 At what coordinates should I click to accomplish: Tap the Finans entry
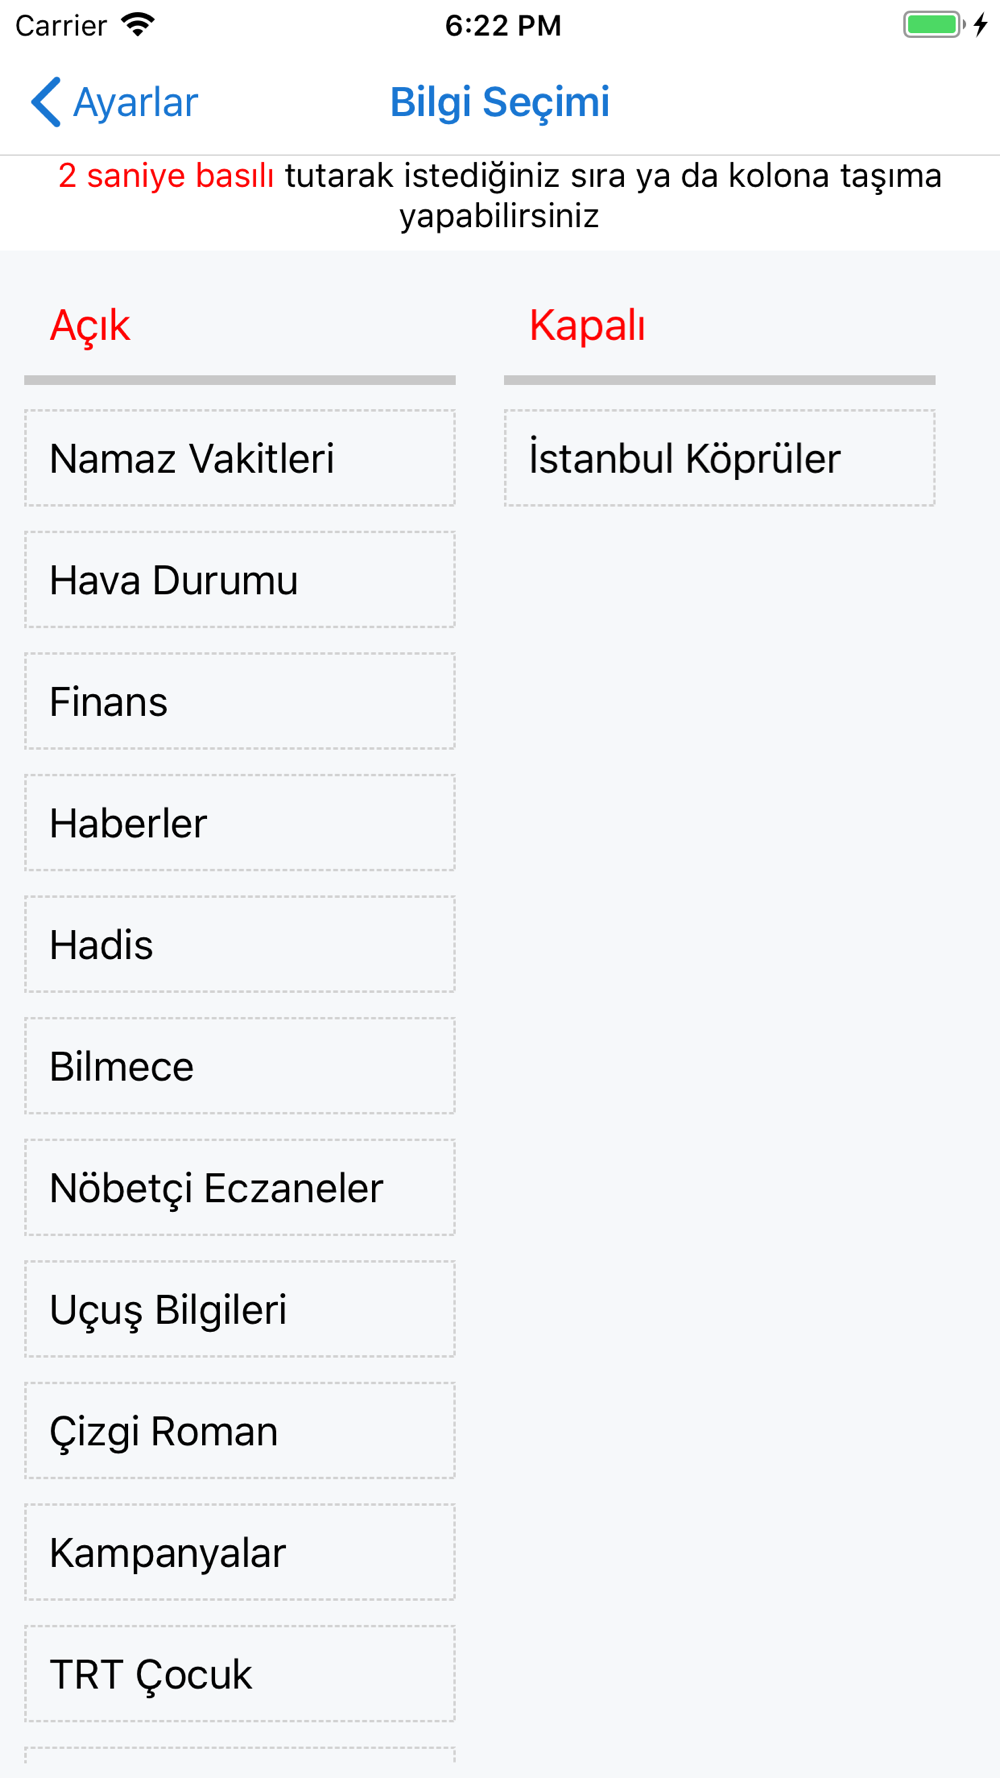(x=240, y=701)
